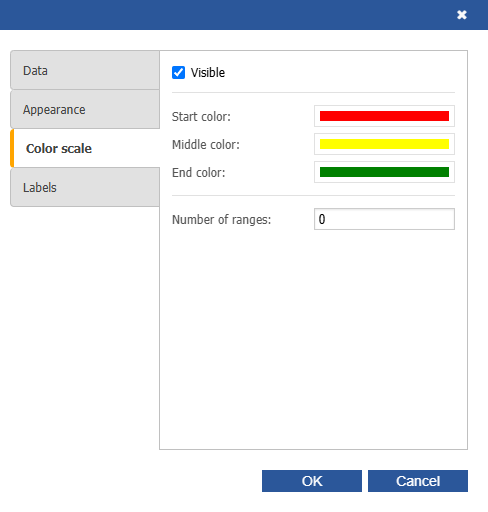
Task: Select the Color scale tab
Action: tap(85, 148)
